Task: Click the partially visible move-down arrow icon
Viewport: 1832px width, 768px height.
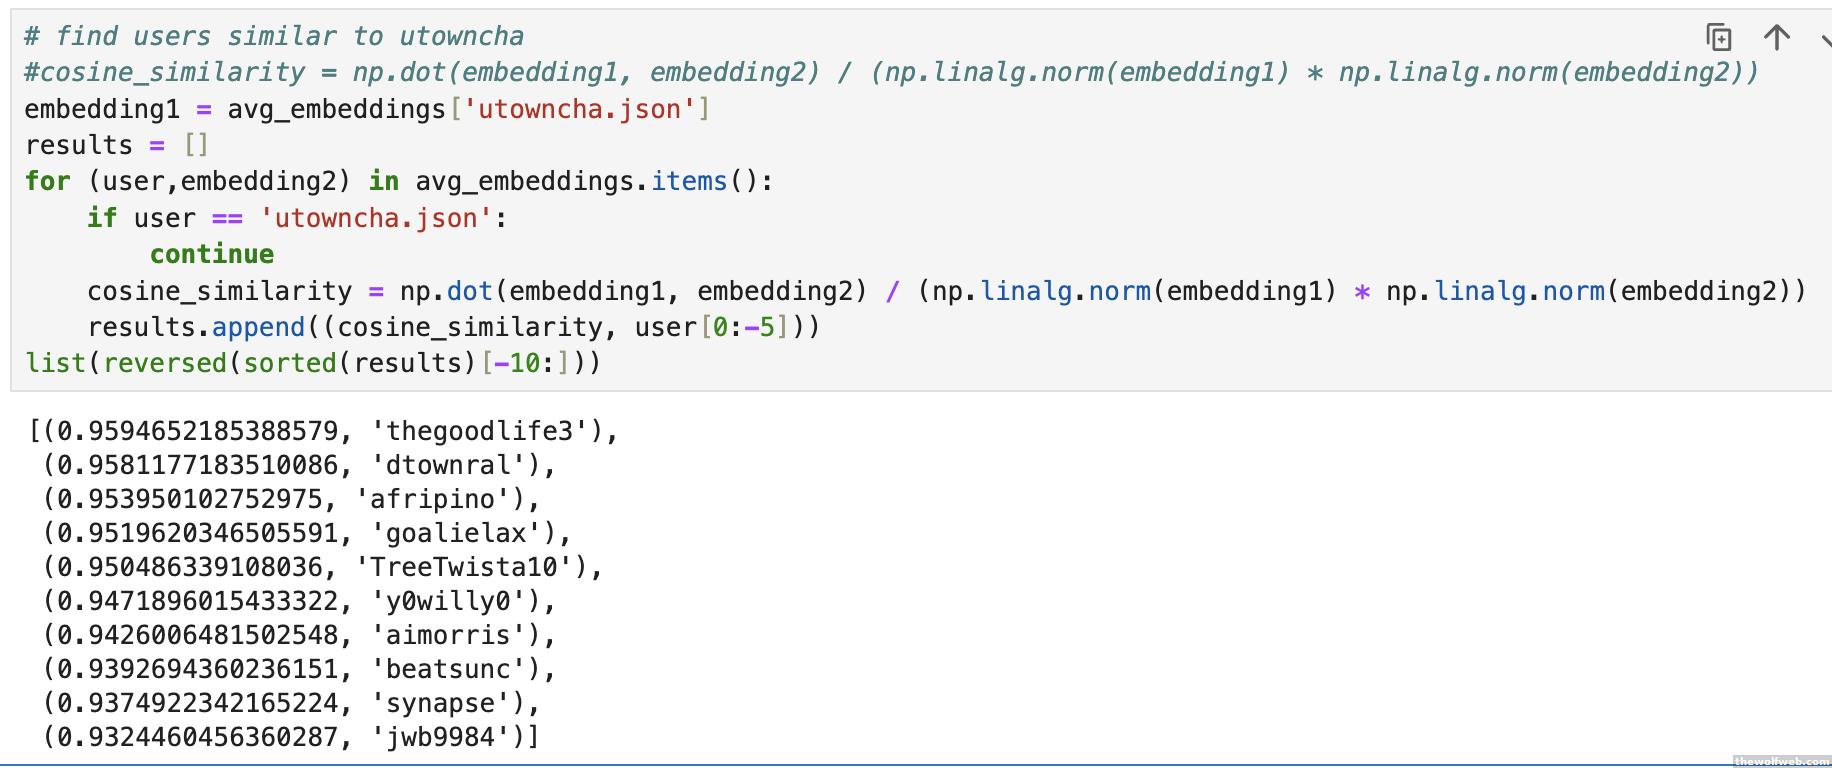Action: (1825, 40)
